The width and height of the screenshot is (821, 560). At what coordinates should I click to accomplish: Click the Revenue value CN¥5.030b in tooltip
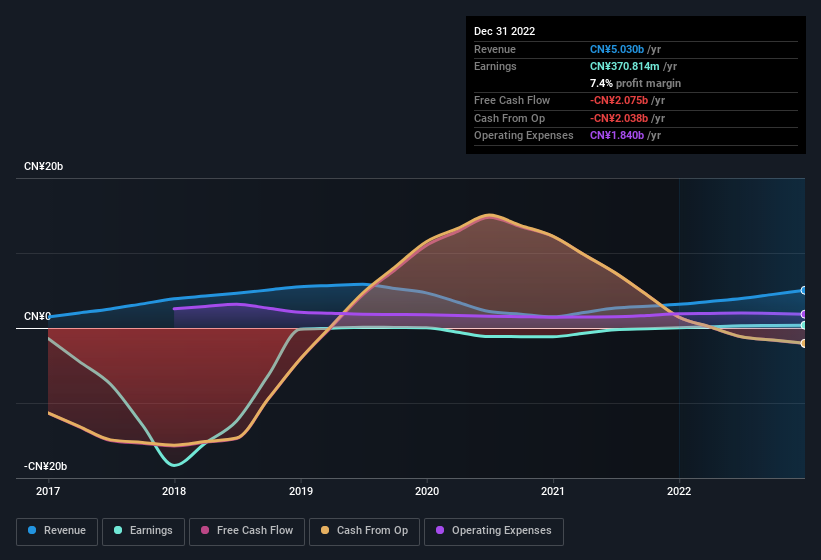pos(617,49)
